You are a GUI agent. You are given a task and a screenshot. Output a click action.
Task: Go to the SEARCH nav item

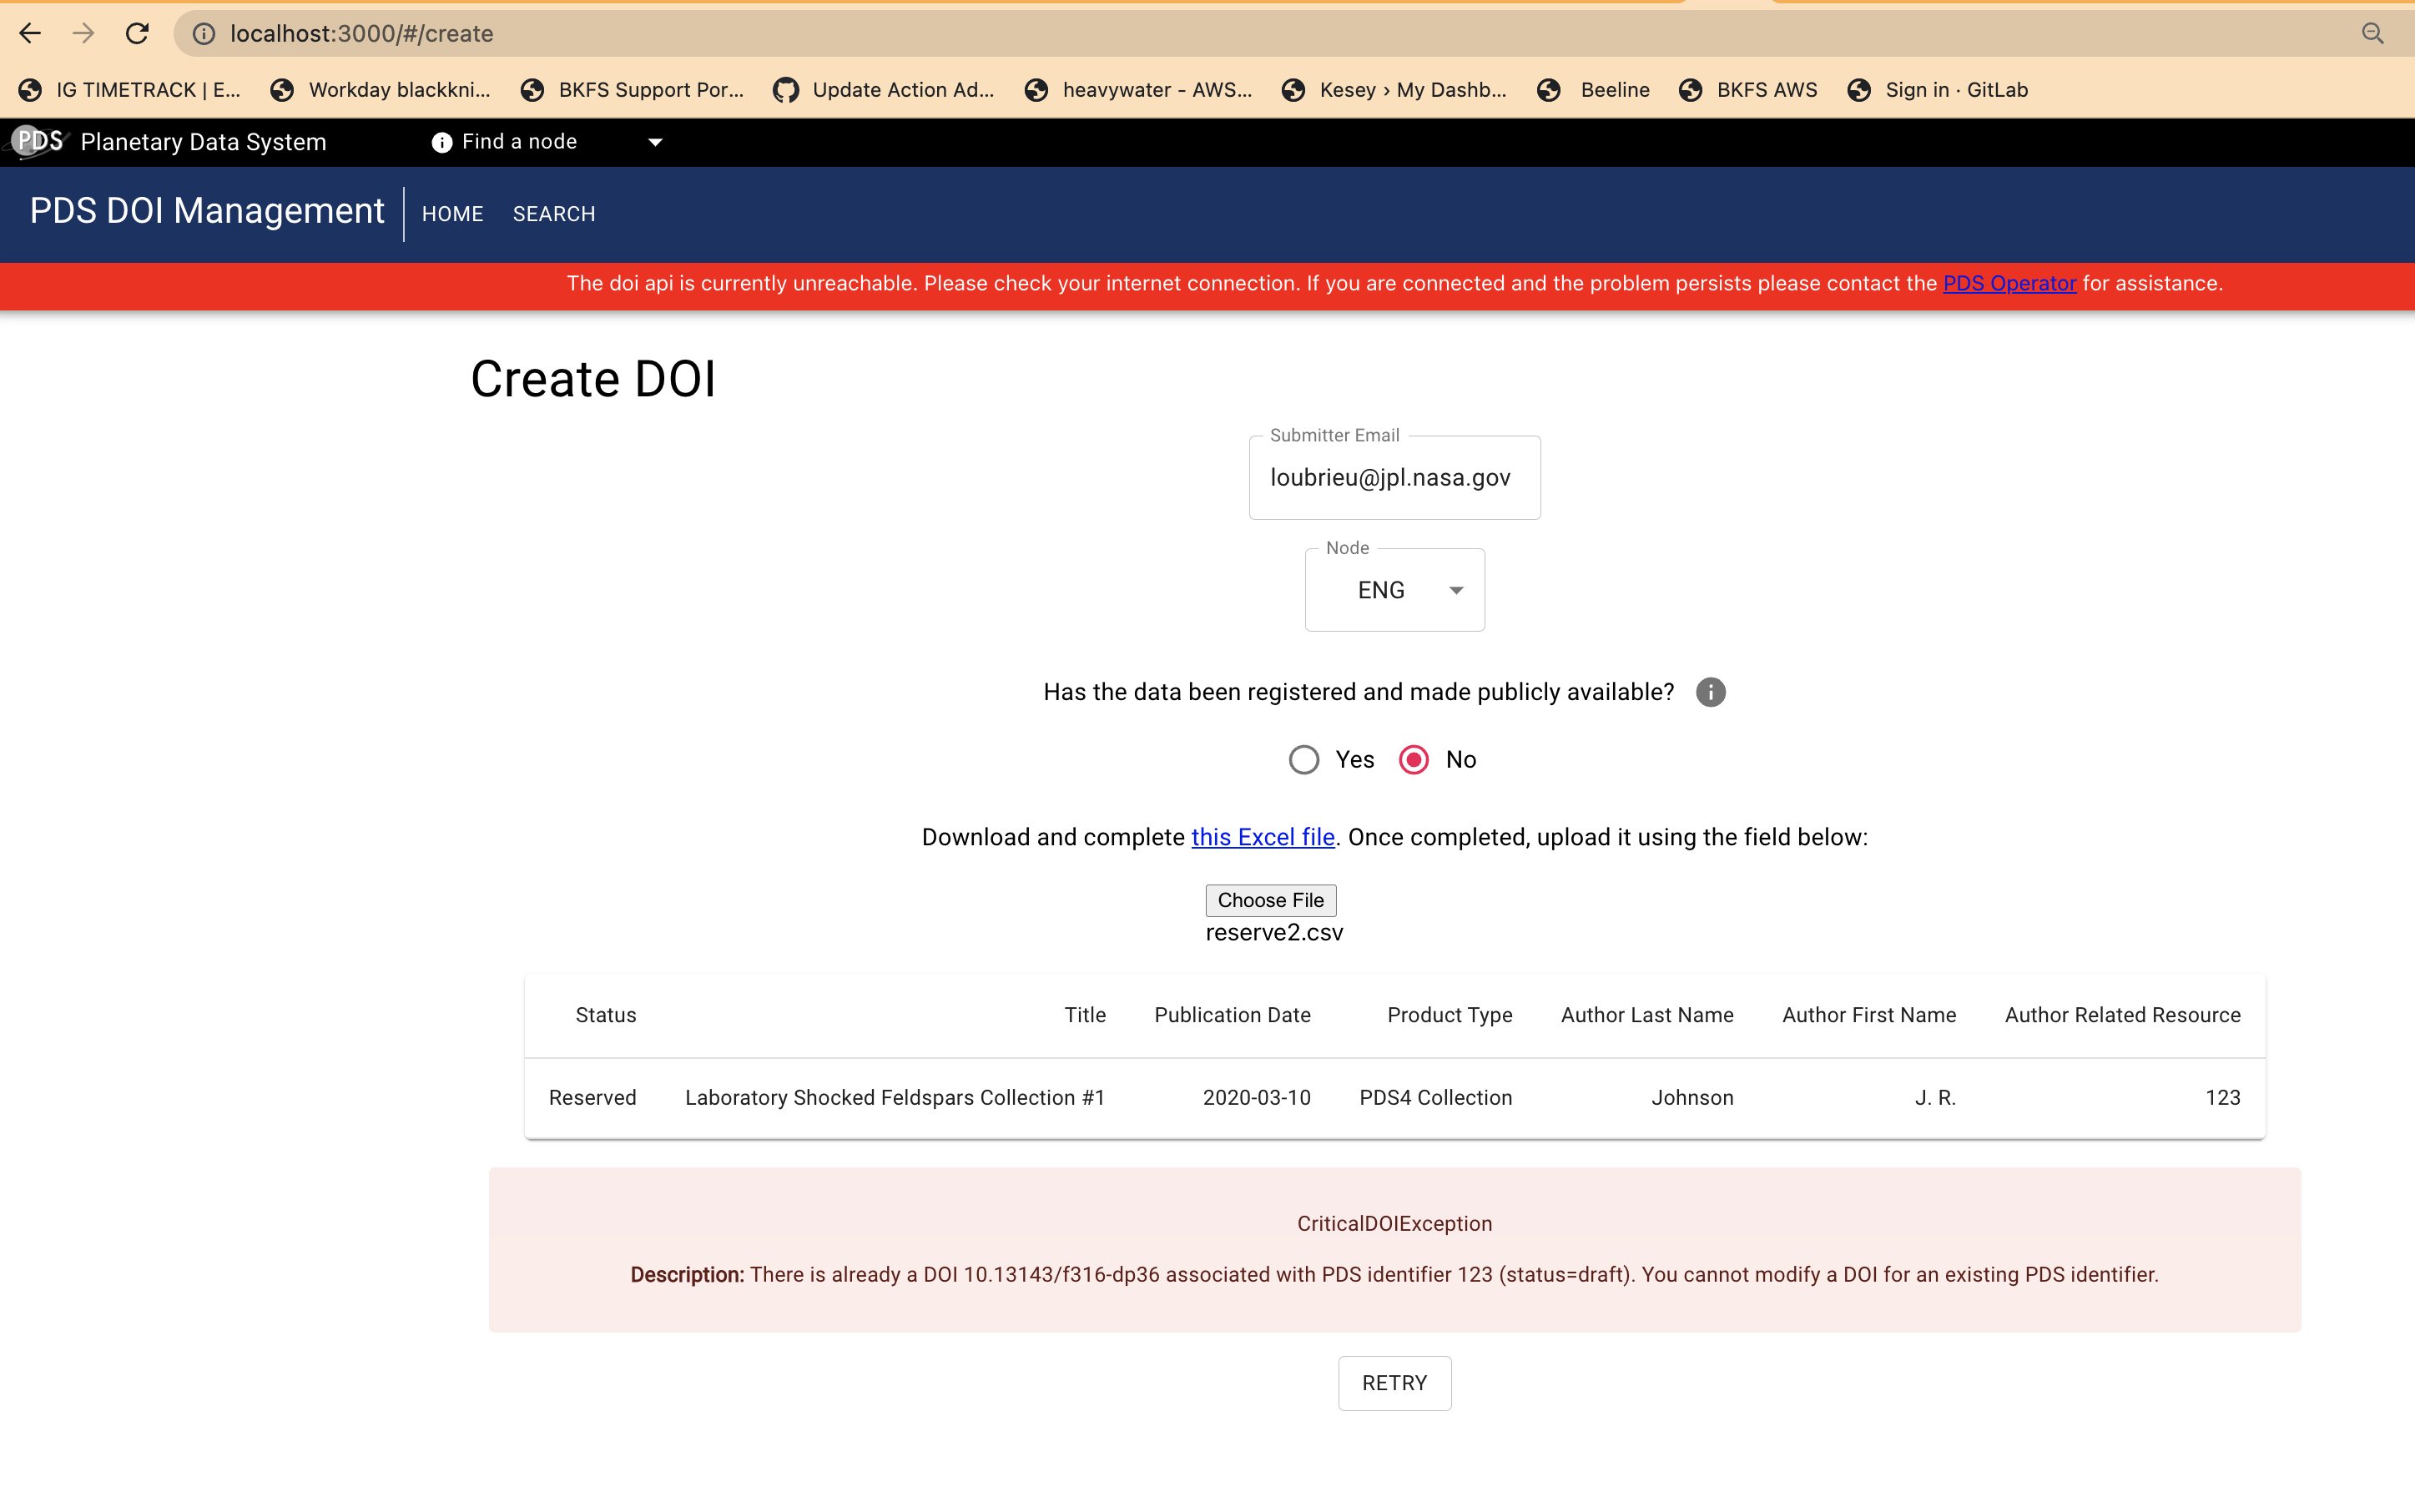pyautogui.click(x=554, y=214)
